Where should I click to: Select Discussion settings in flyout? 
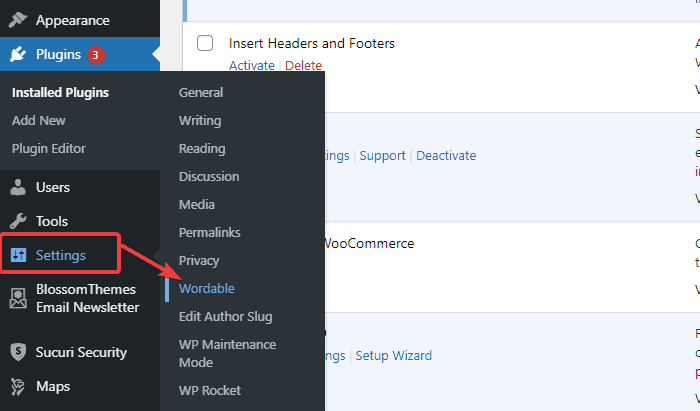pyautogui.click(x=209, y=177)
